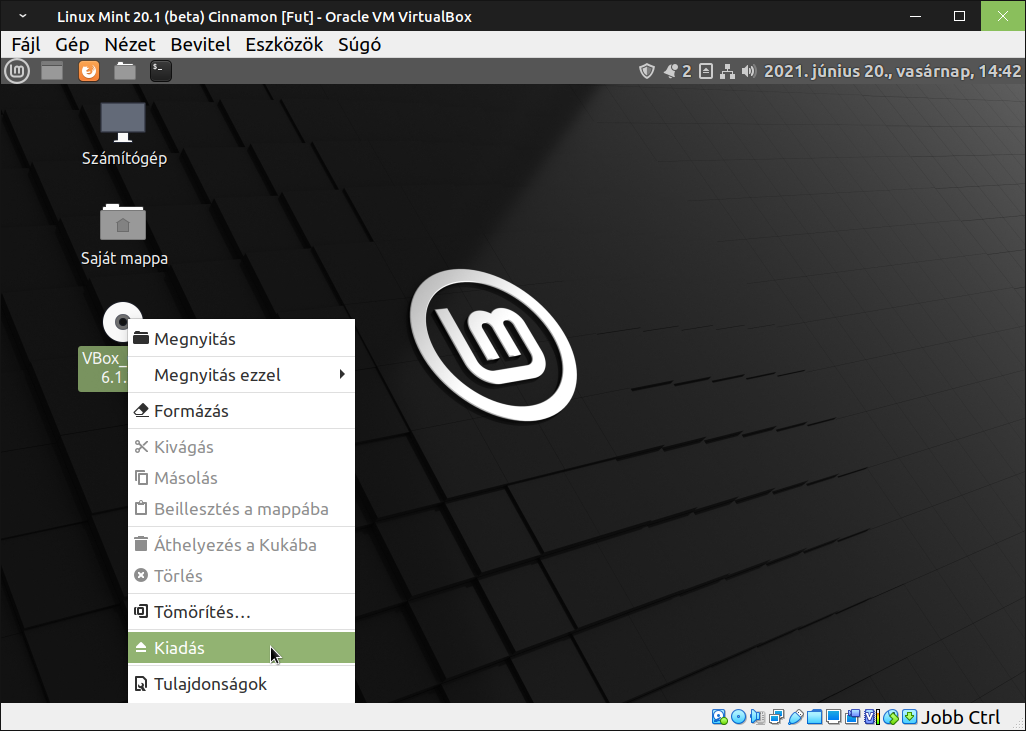Click the CPU virtualization V status icon
Viewport: 1026px width, 731px height.
click(872, 717)
